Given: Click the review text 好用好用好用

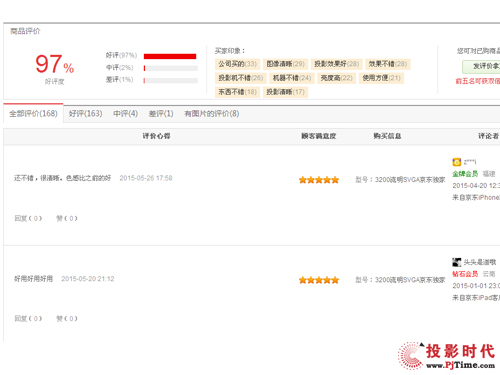Looking at the screenshot, I should point(33,279).
